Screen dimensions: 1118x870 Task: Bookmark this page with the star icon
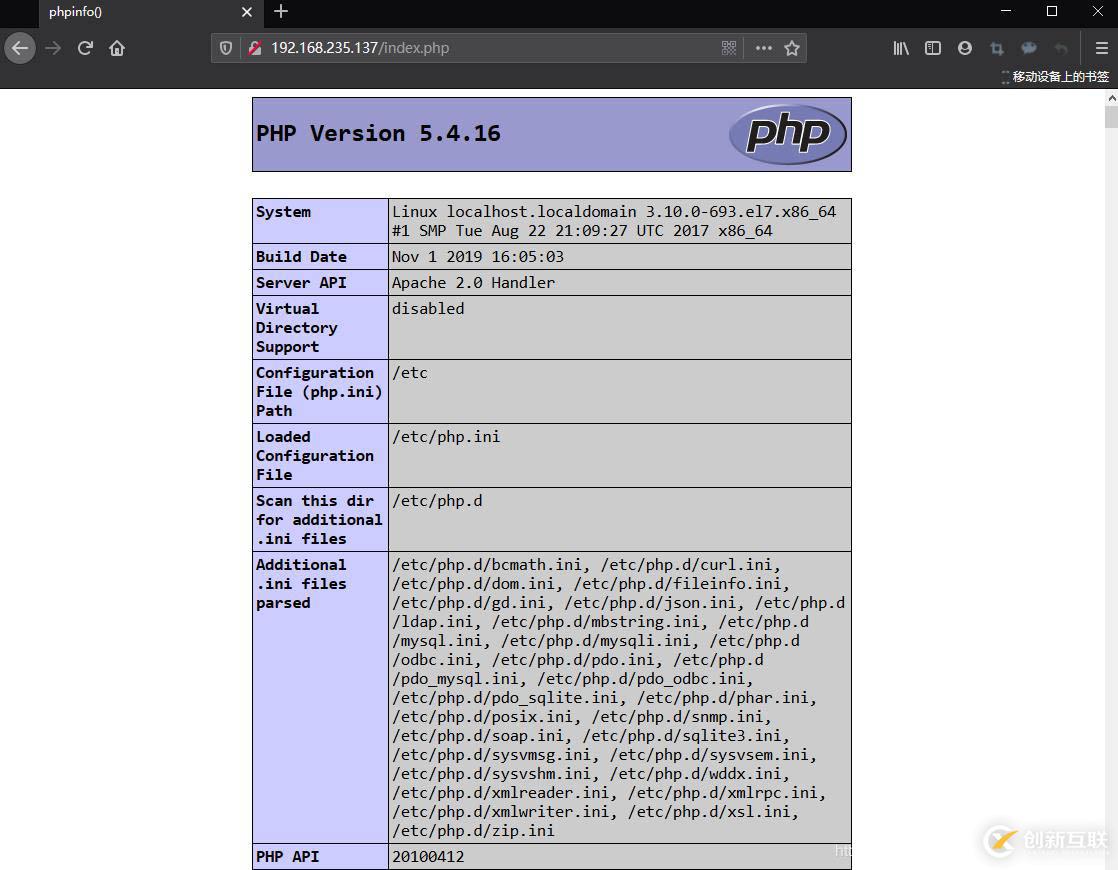791,48
